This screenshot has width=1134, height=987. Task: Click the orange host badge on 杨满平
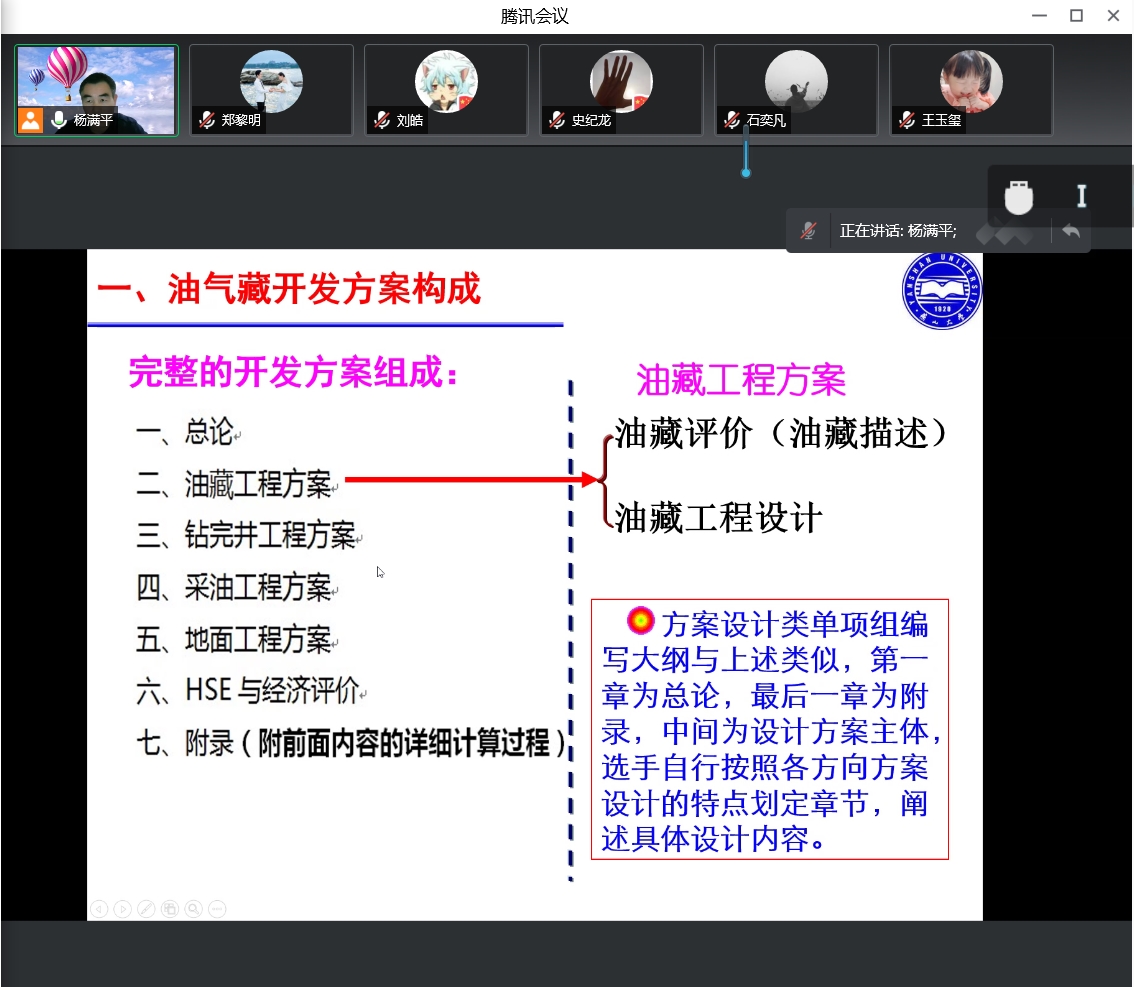[31, 121]
